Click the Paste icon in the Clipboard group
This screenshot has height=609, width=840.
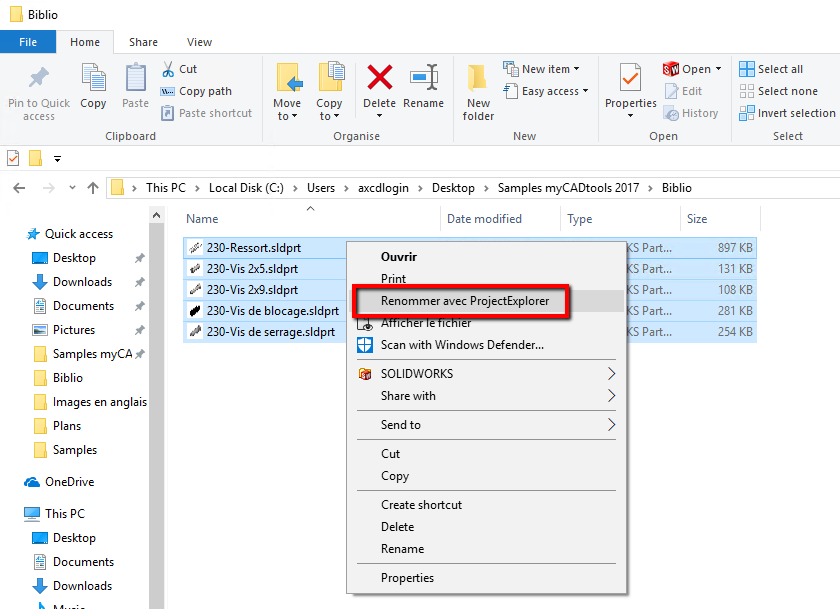coord(134,84)
